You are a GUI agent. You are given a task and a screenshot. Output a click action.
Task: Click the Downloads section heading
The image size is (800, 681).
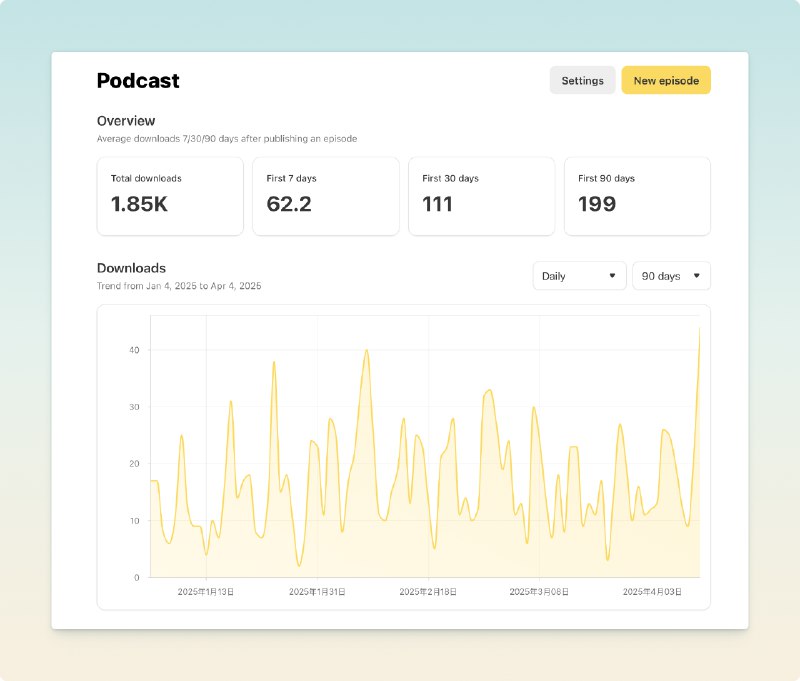tap(131, 268)
